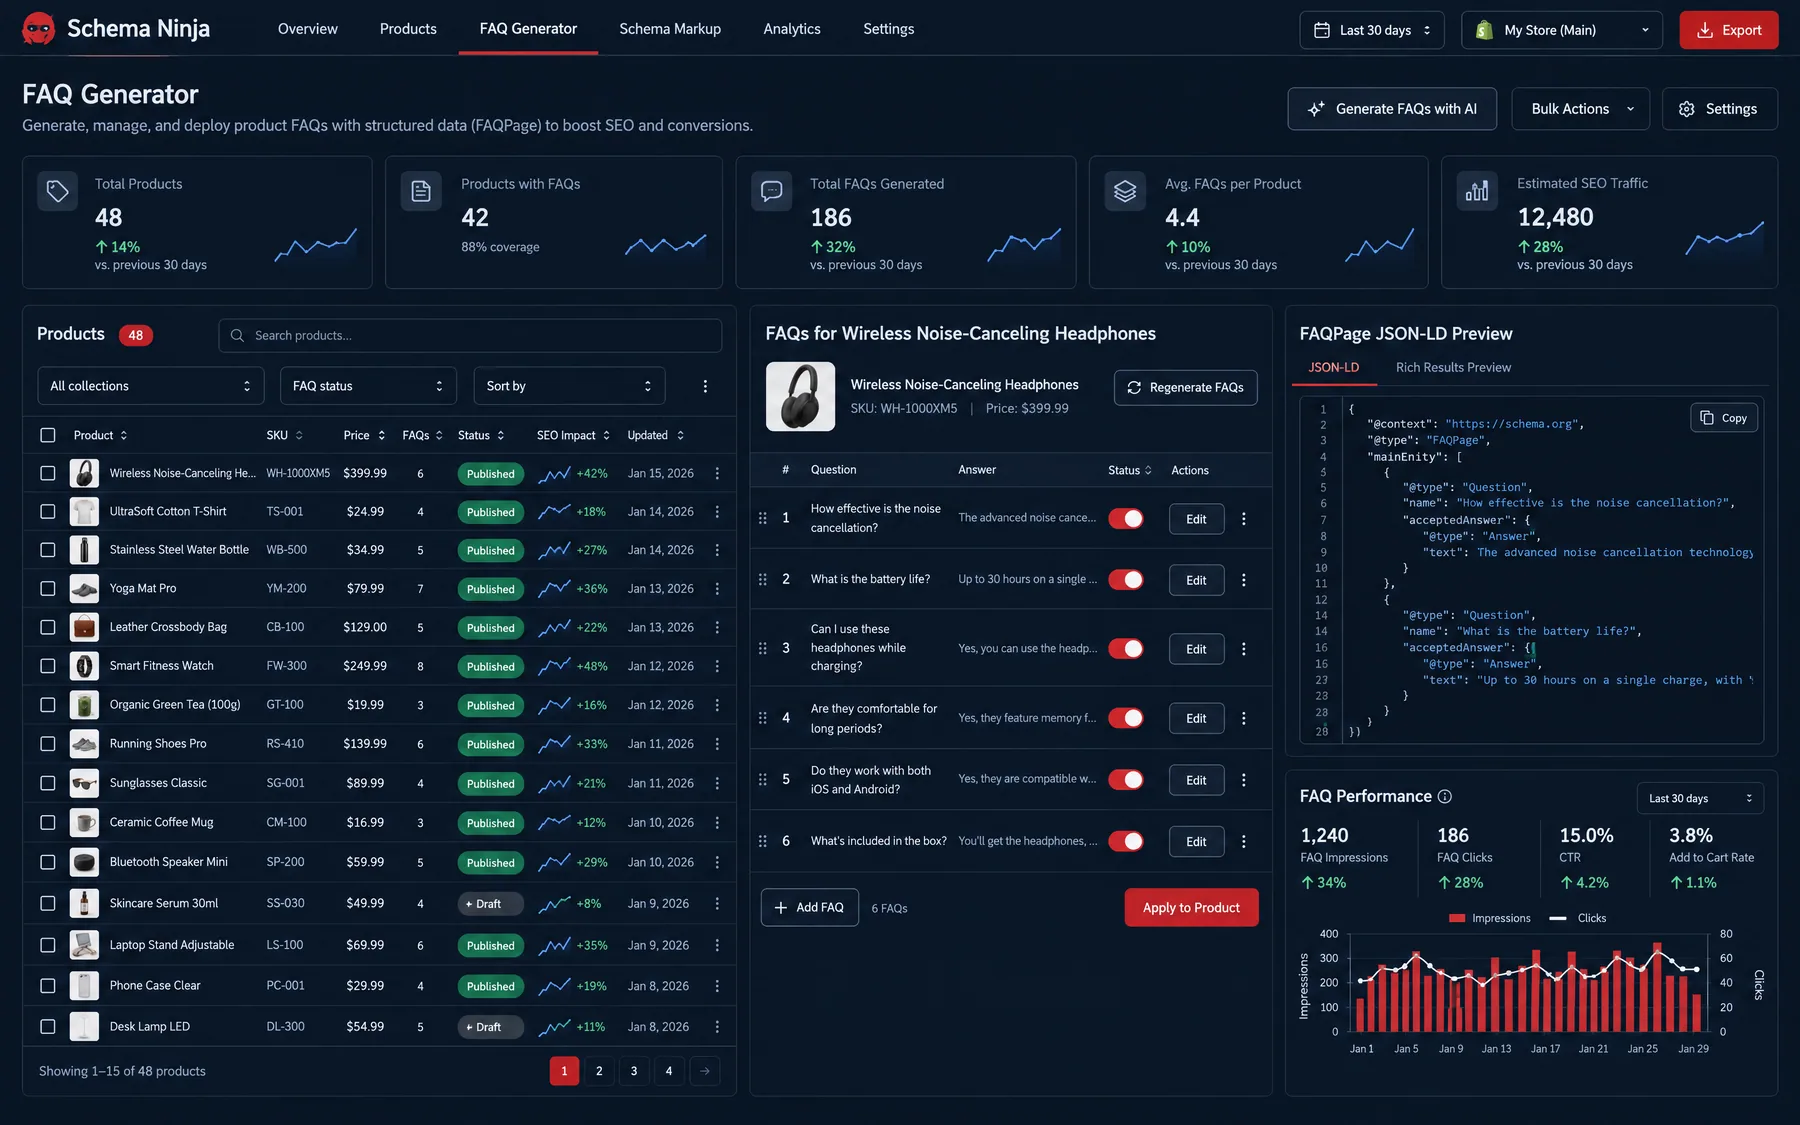The image size is (1800, 1125).
Task: Click the headphones product thumbnail in FAQ panel
Action: coord(800,397)
